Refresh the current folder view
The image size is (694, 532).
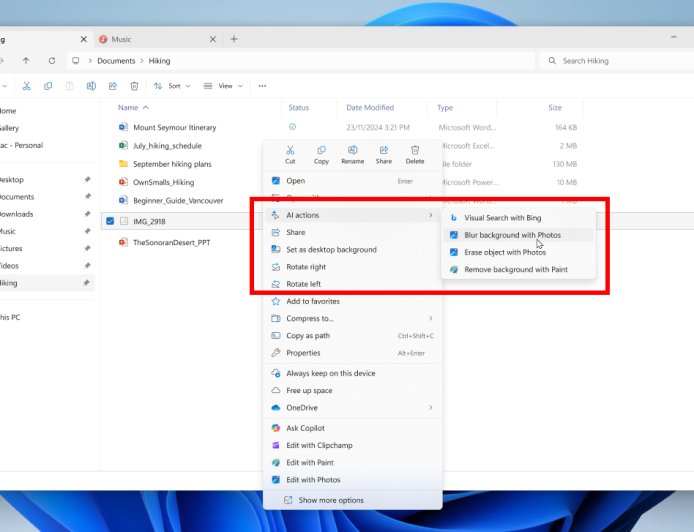[51, 61]
